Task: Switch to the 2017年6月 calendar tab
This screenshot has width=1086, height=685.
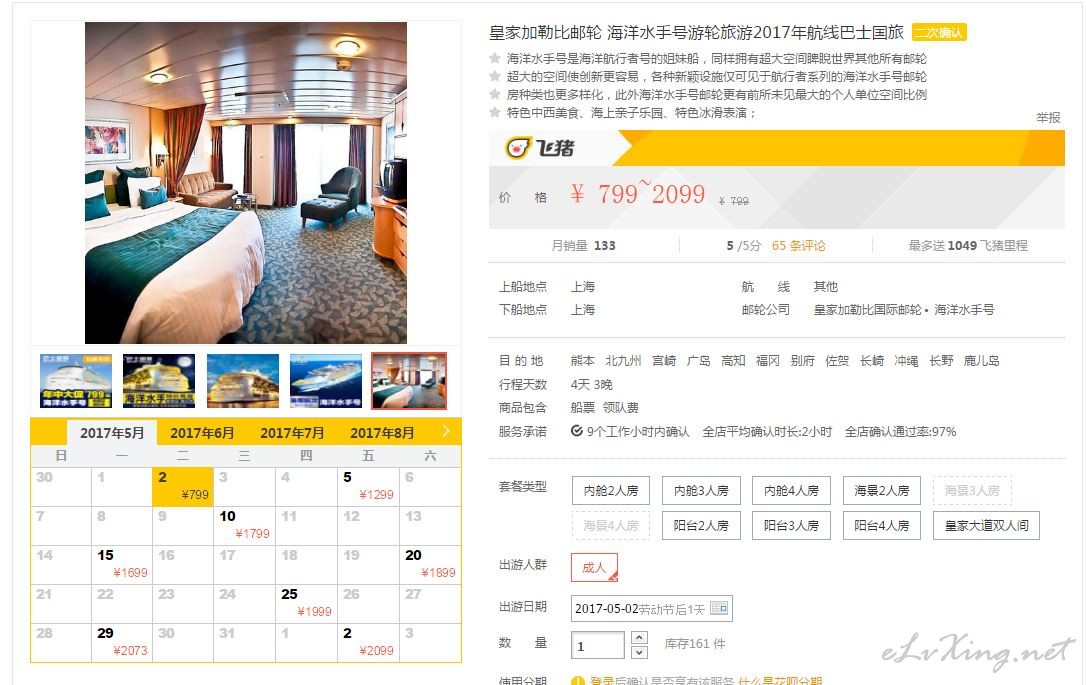Action: coord(202,433)
